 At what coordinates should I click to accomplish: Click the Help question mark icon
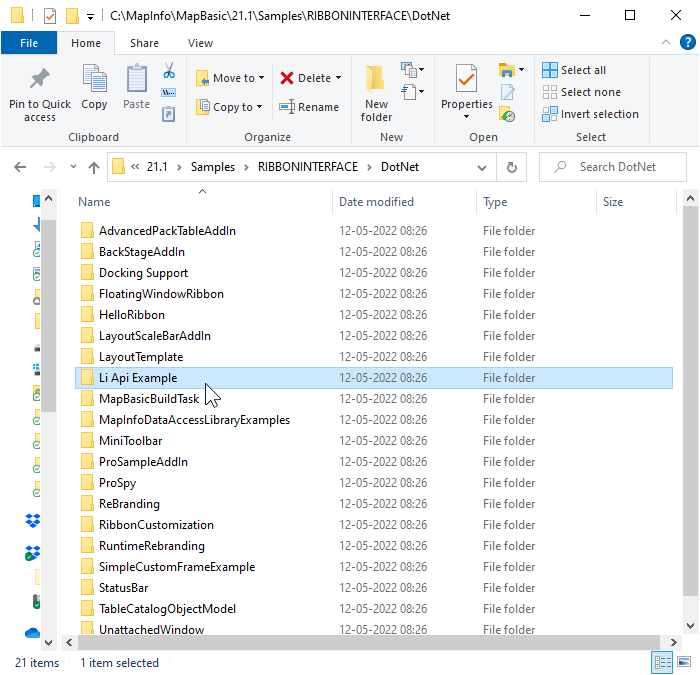(688, 42)
